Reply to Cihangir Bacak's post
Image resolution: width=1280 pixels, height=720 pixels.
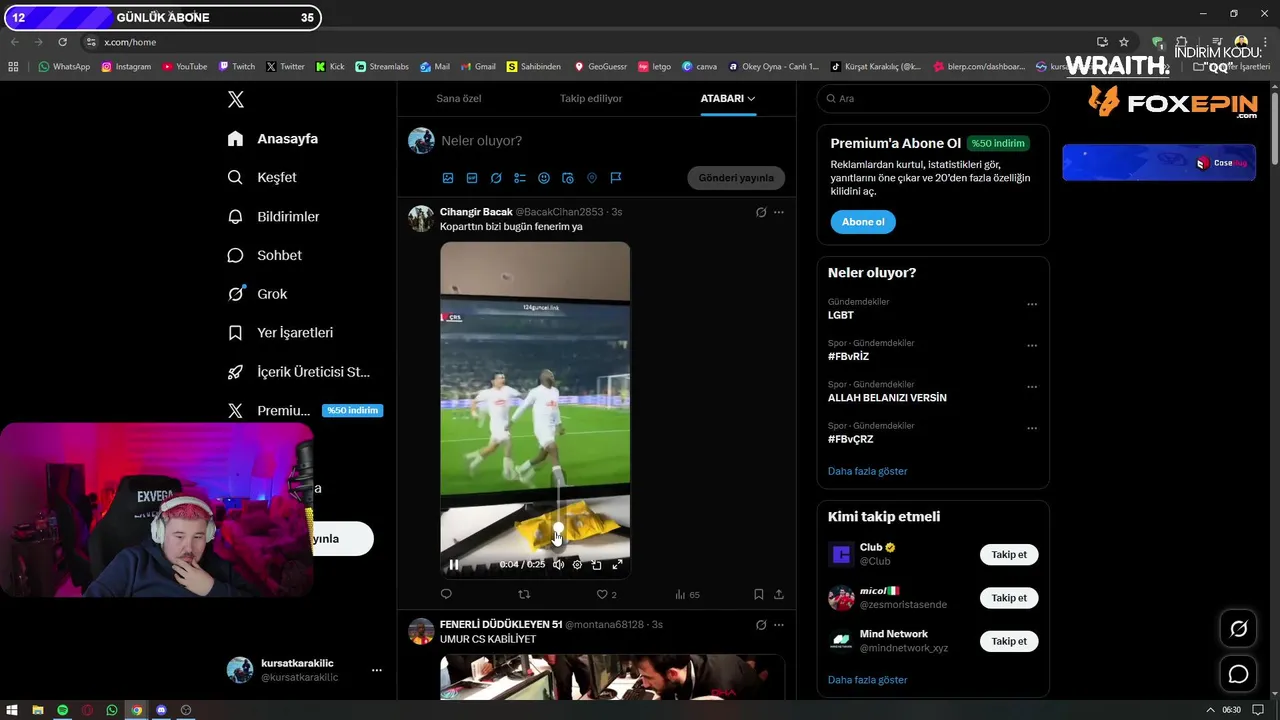(446, 594)
